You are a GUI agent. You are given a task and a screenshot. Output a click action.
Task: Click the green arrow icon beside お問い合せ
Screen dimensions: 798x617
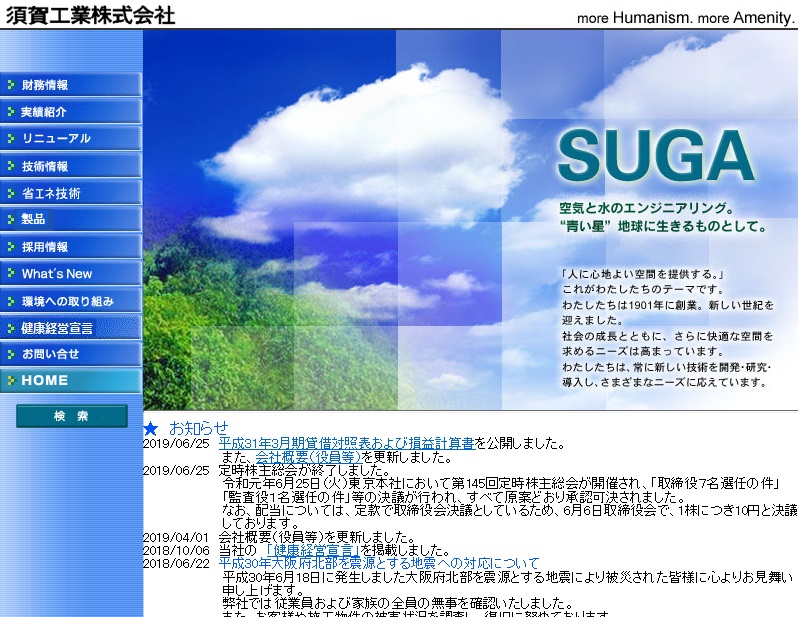[x=11, y=354]
